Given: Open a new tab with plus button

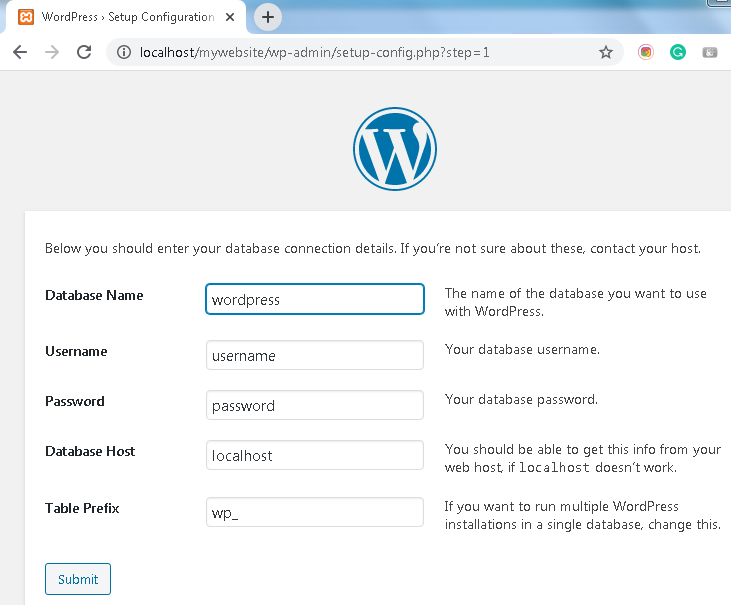Looking at the screenshot, I should click(268, 17).
